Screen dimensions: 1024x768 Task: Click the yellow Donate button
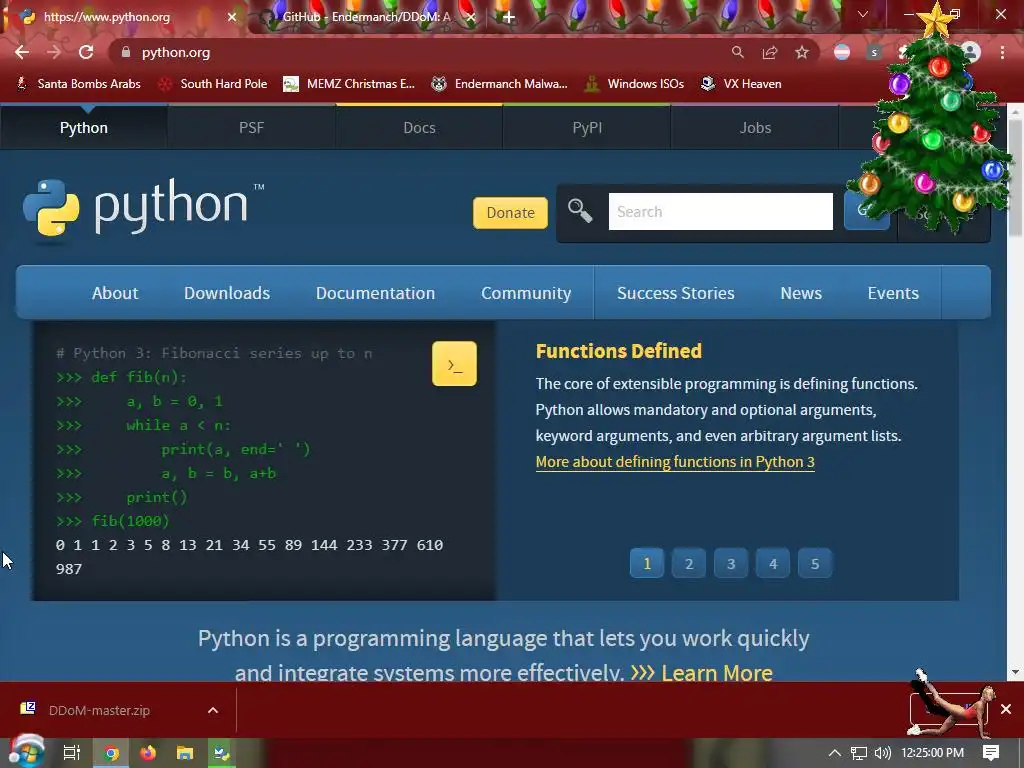pyautogui.click(x=510, y=213)
